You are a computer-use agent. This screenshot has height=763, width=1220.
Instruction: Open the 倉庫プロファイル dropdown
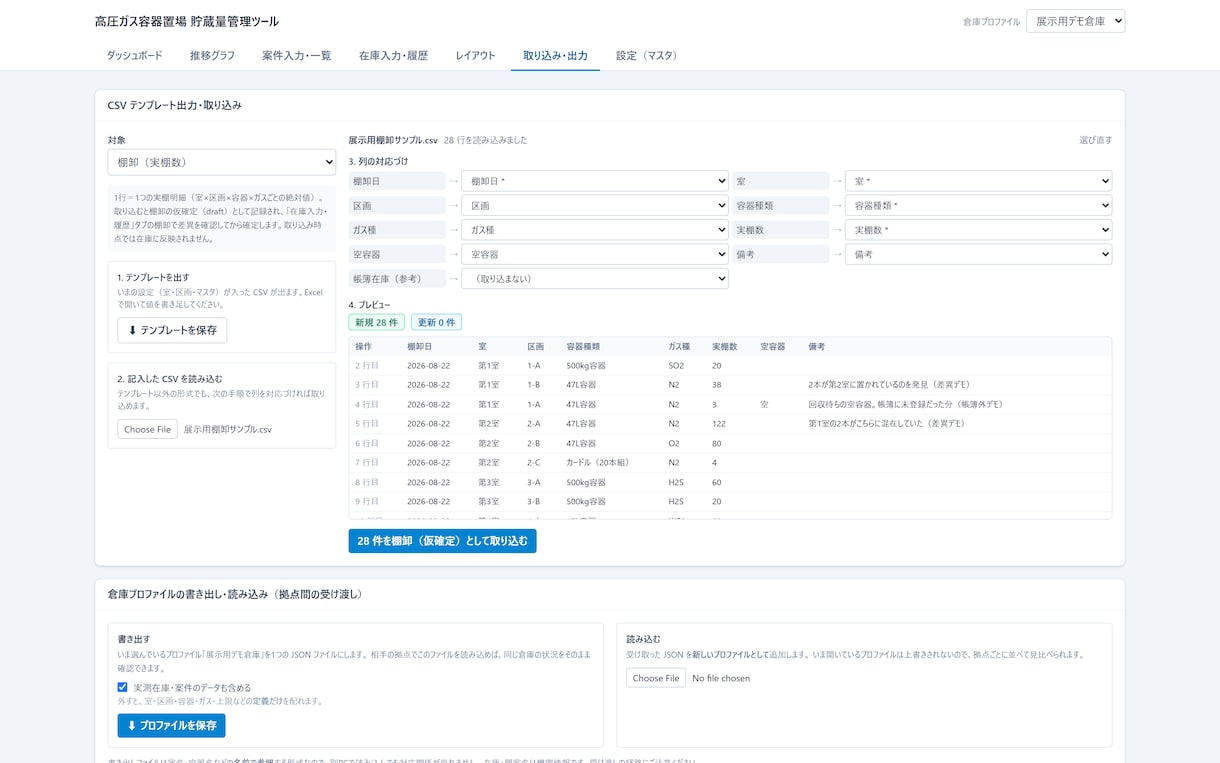click(x=1075, y=21)
